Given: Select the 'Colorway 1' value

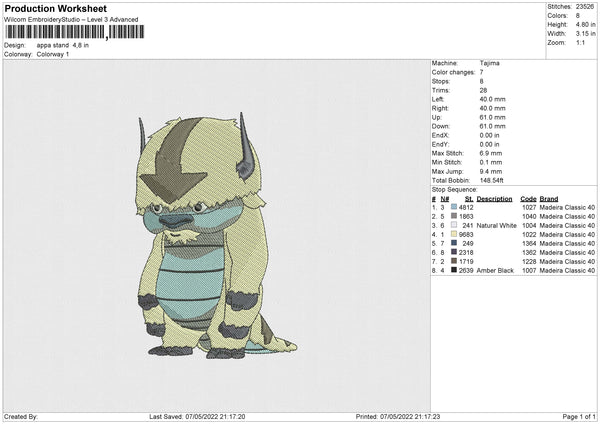Looking at the screenshot, I should tap(53, 54).
